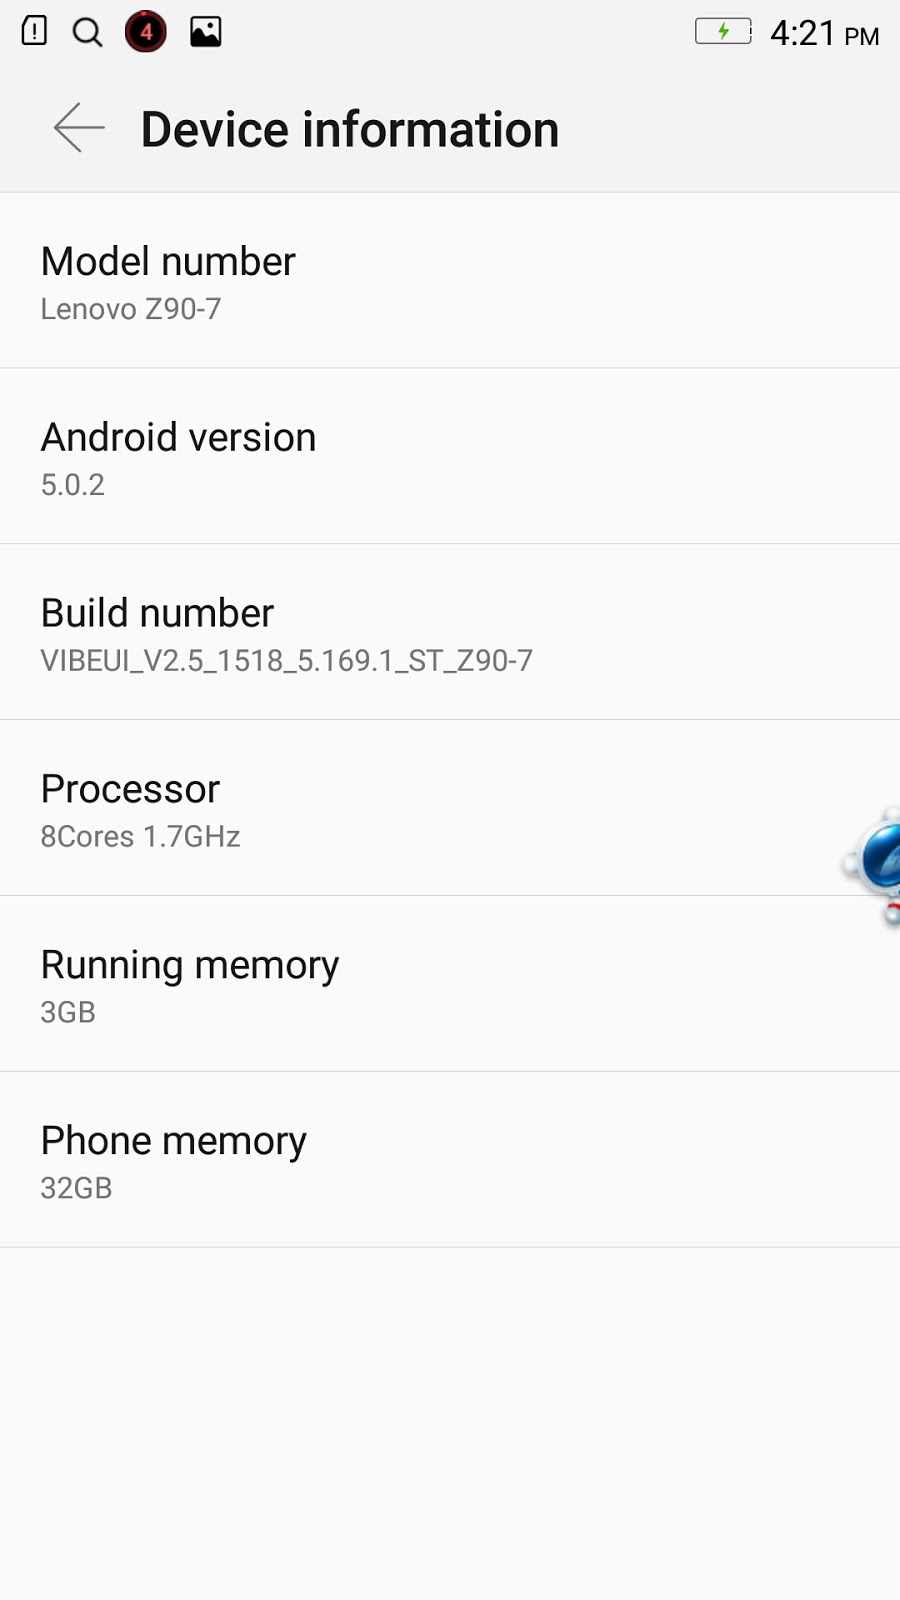Viewport: 900px width, 1600px height.
Task: Tap the floating blue widget at right edge
Action: click(x=872, y=864)
